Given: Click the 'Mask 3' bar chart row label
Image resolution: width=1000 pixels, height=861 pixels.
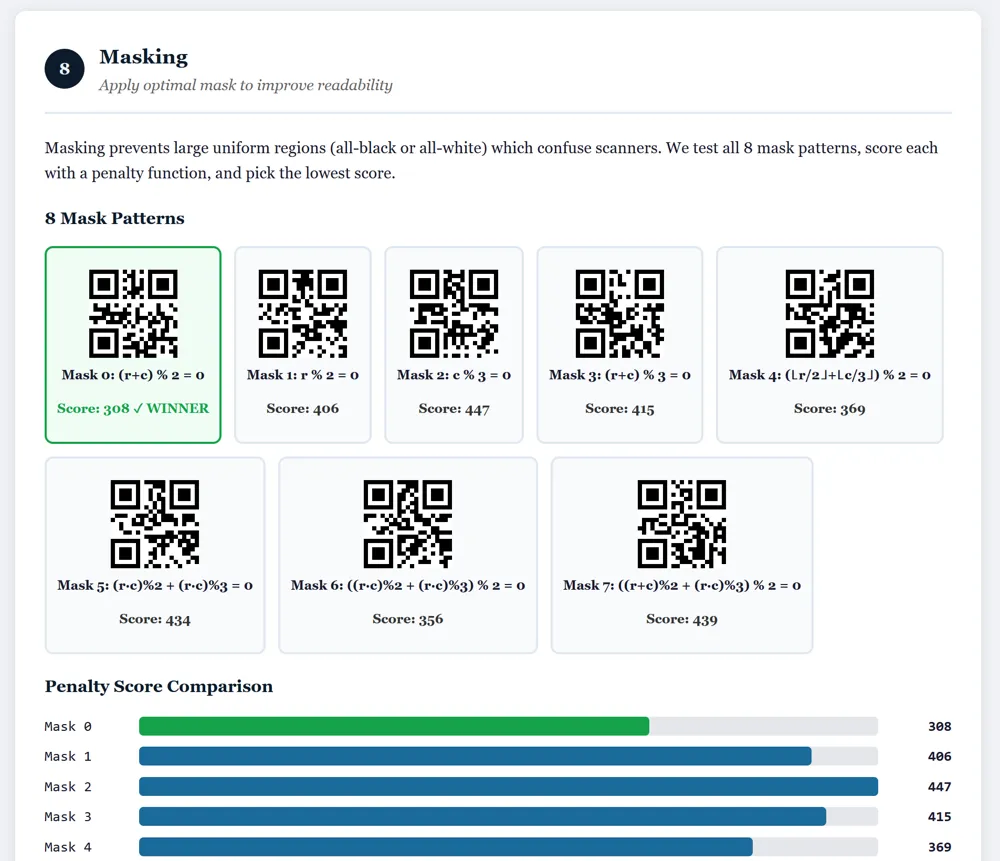Looking at the screenshot, I should [x=68, y=816].
